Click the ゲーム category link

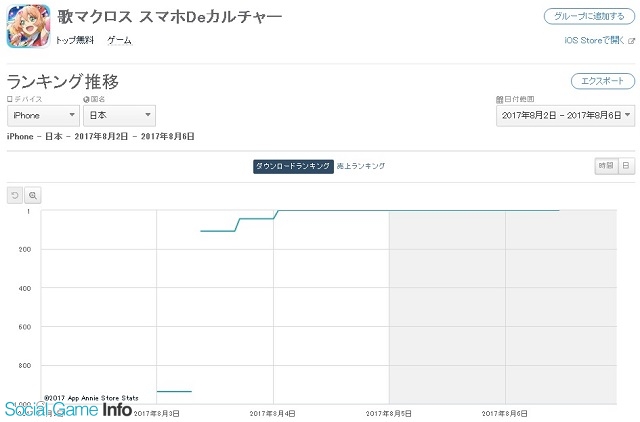tap(120, 40)
